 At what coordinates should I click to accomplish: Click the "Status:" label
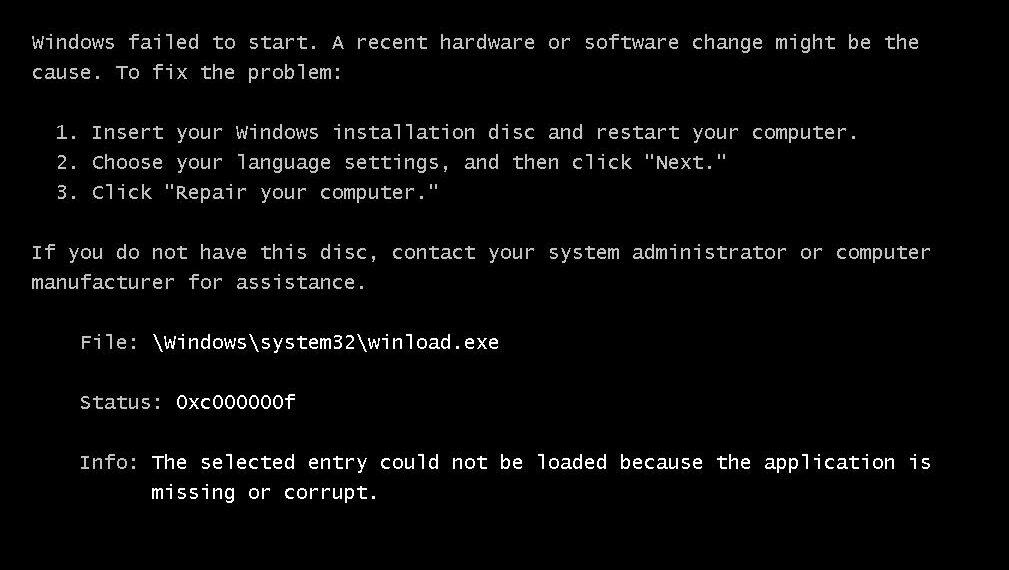[x=121, y=402]
